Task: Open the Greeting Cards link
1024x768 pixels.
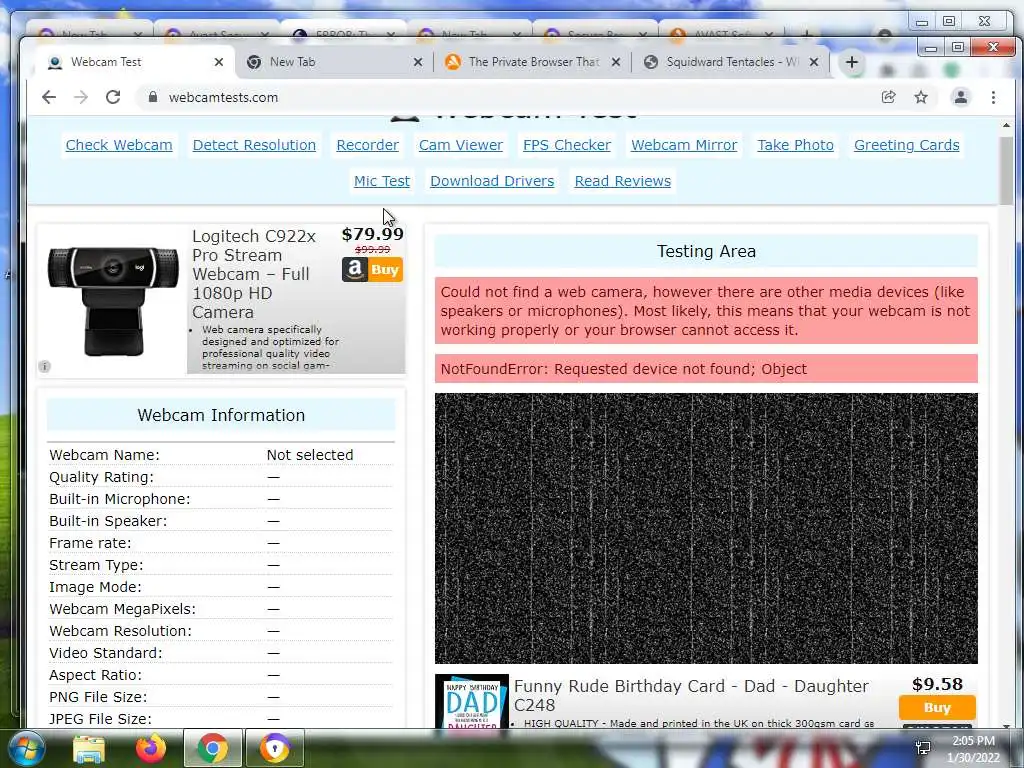Action: [906, 145]
